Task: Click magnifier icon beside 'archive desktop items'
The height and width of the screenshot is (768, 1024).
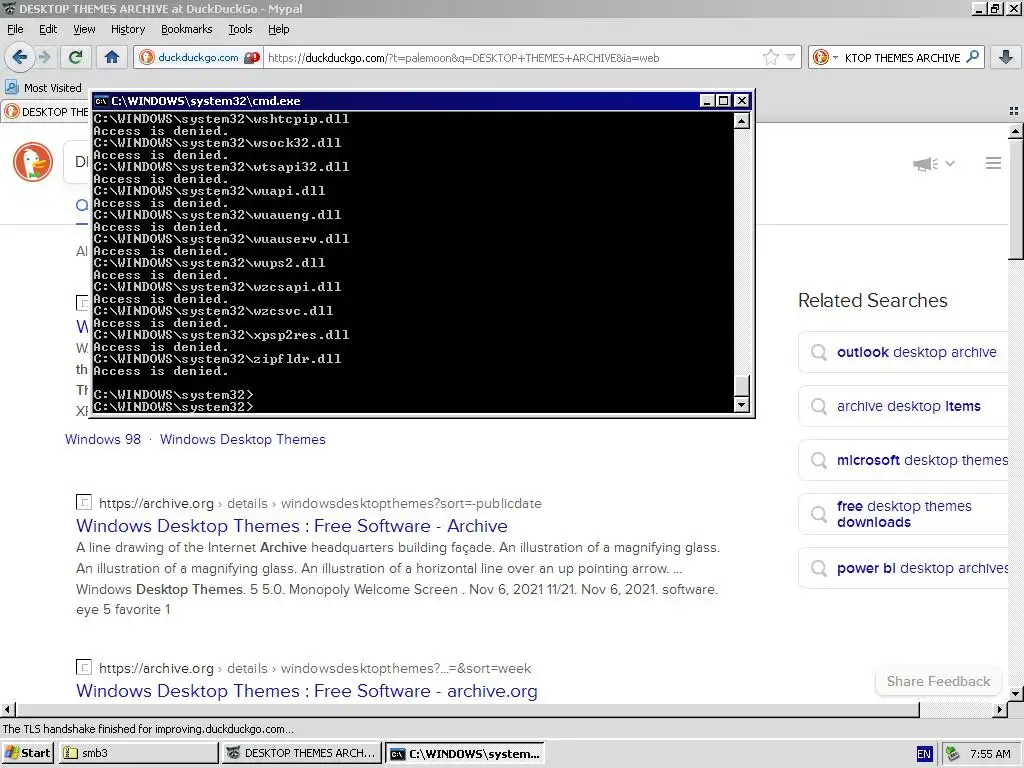Action: [819, 407]
